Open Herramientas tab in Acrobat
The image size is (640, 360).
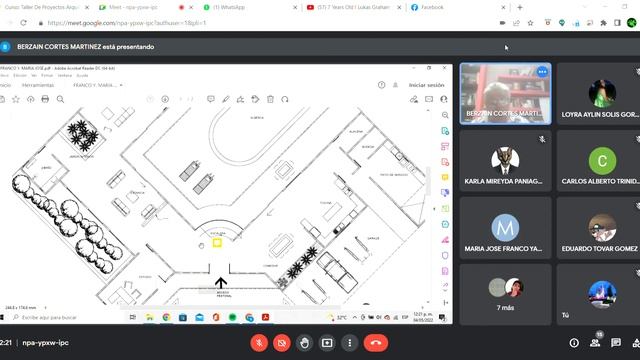pos(38,85)
